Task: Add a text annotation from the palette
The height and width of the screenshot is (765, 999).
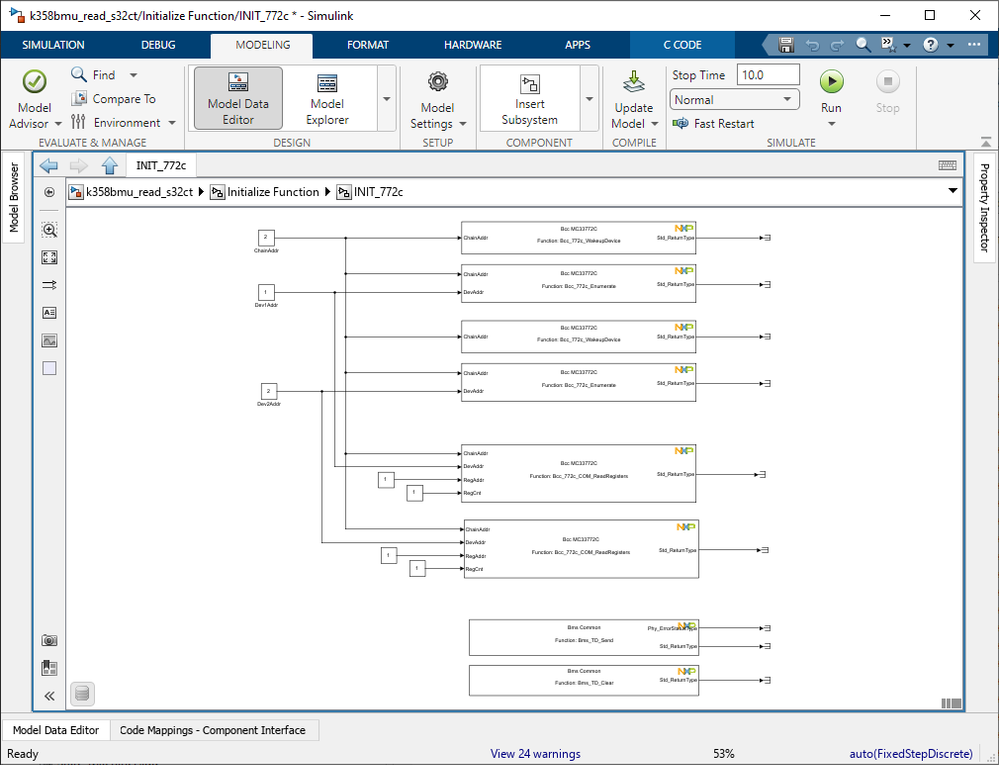Action: click(49, 313)
